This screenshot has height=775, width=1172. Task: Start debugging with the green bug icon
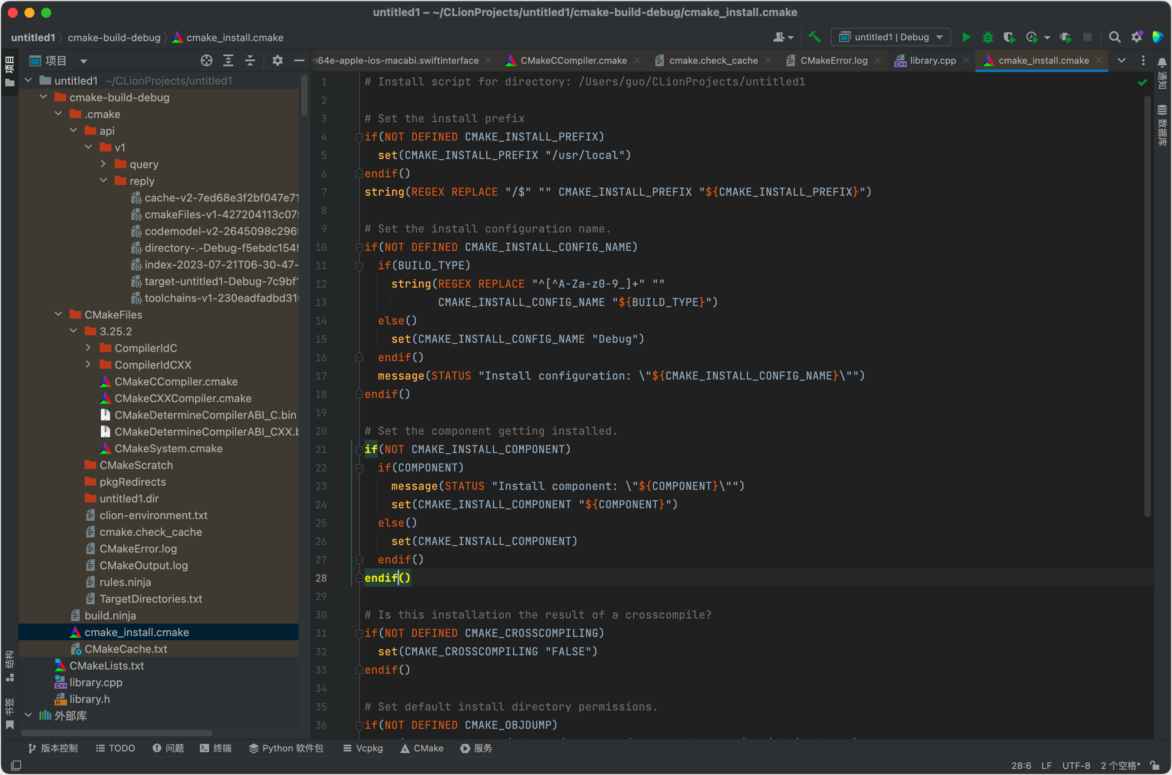point(987,37)
